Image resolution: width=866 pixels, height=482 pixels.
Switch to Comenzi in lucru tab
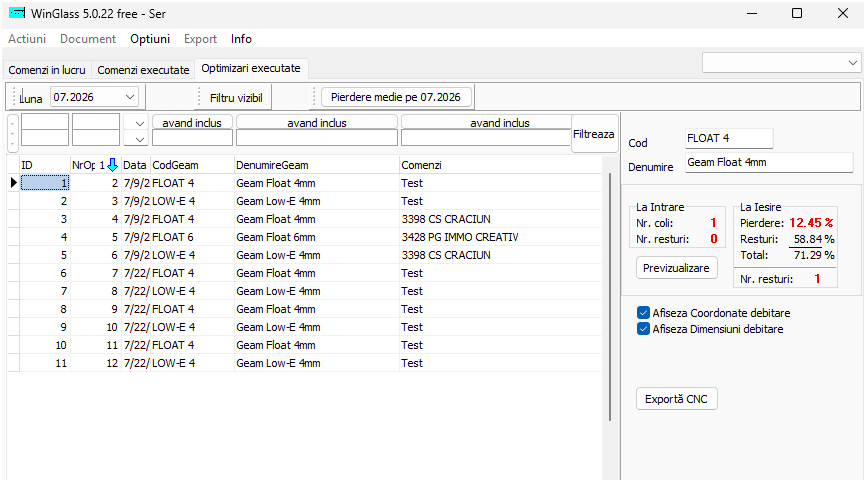point(47,70)
